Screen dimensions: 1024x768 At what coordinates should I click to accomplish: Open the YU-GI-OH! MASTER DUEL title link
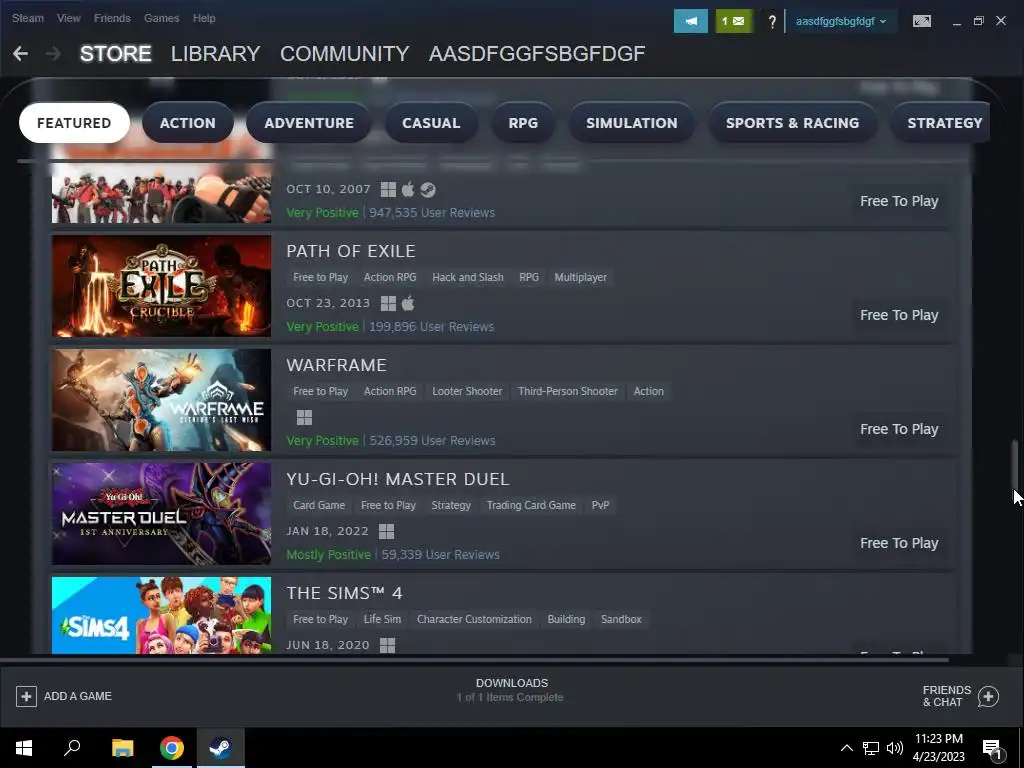398,479
